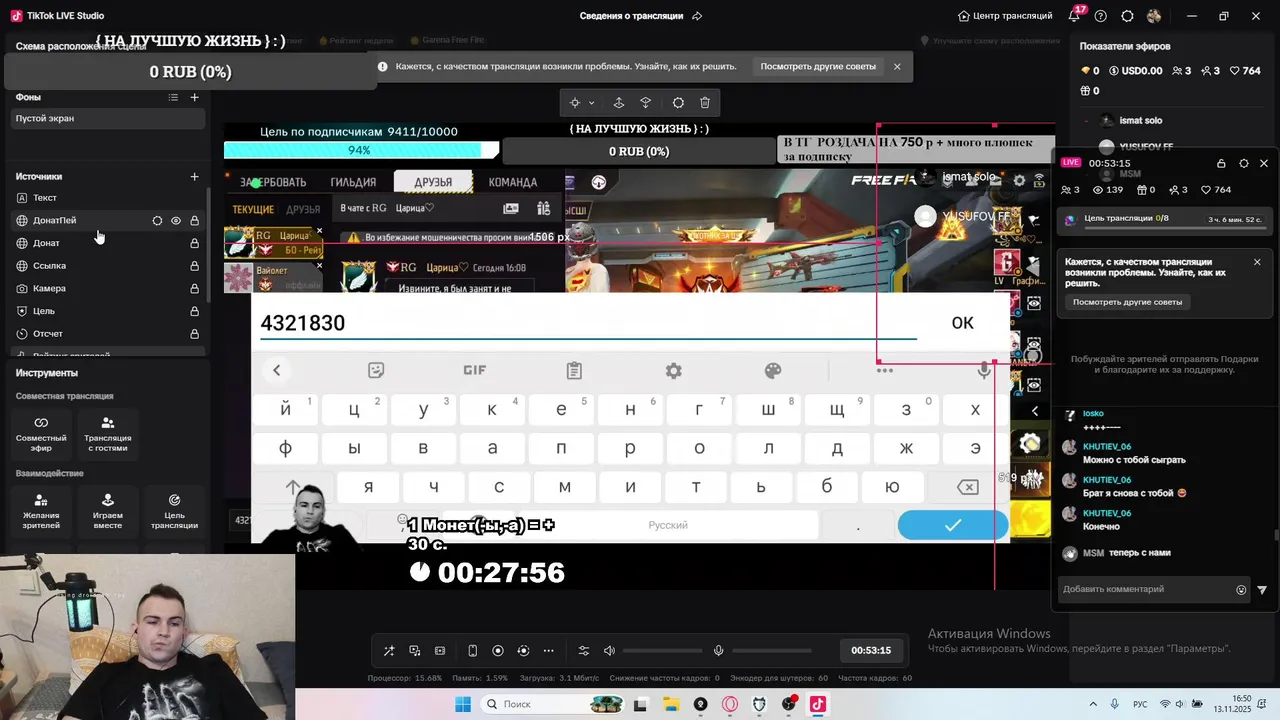Open floating LIVE panel settings gear

pyautogui.click(x=1244, y=163)
